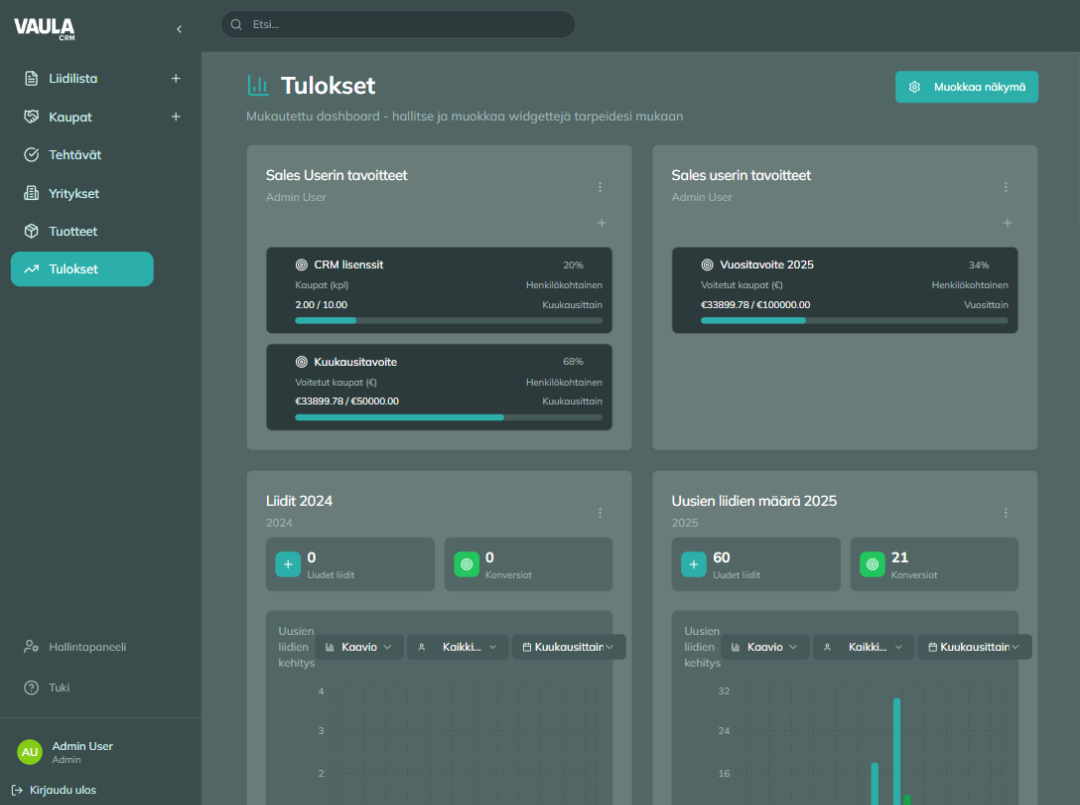The image size is (1080, 805).
Task: Click the green Konversiot icon showing 21
Action: tap(873, 564)
